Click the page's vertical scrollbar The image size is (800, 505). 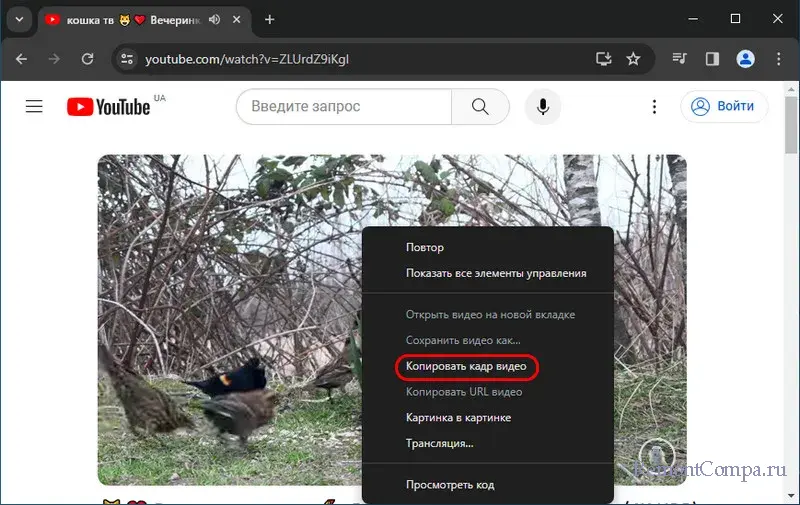[792, 300]
